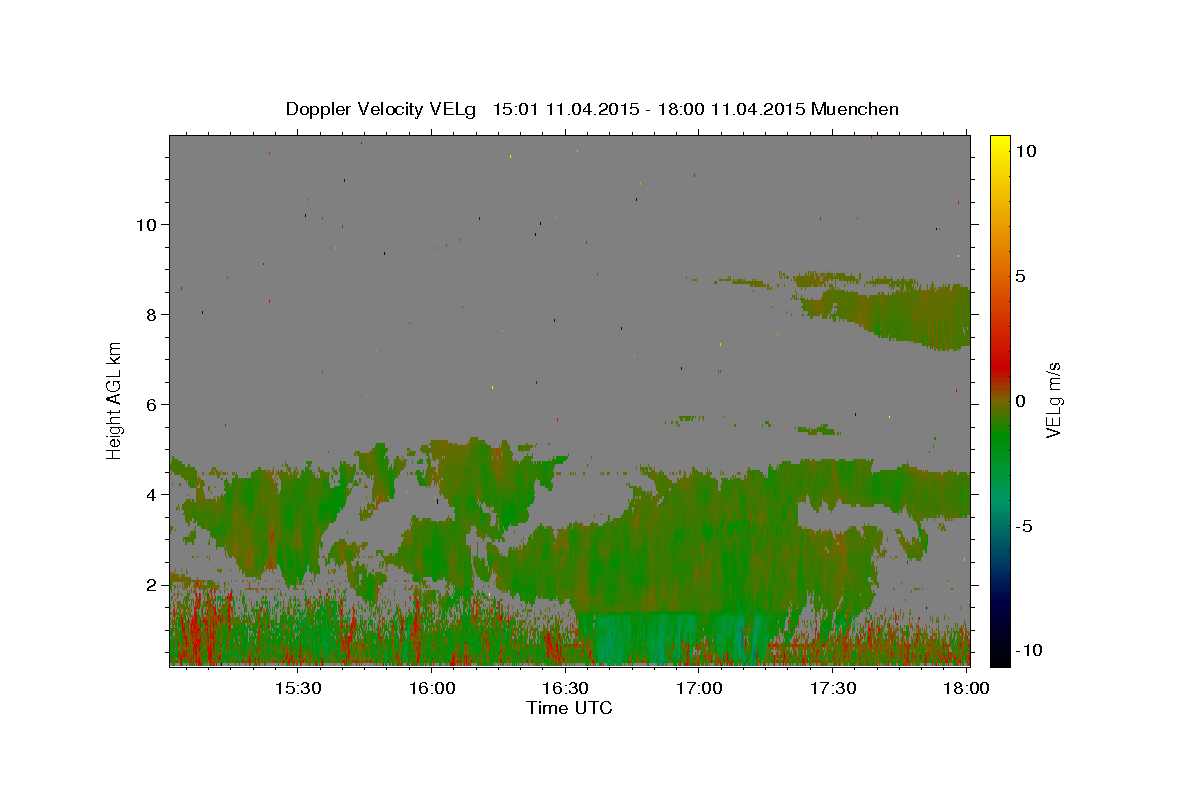This screenshot has width=1200, height=800.
Task: Click the height axis label 4
Action: [x=152, y=495]
